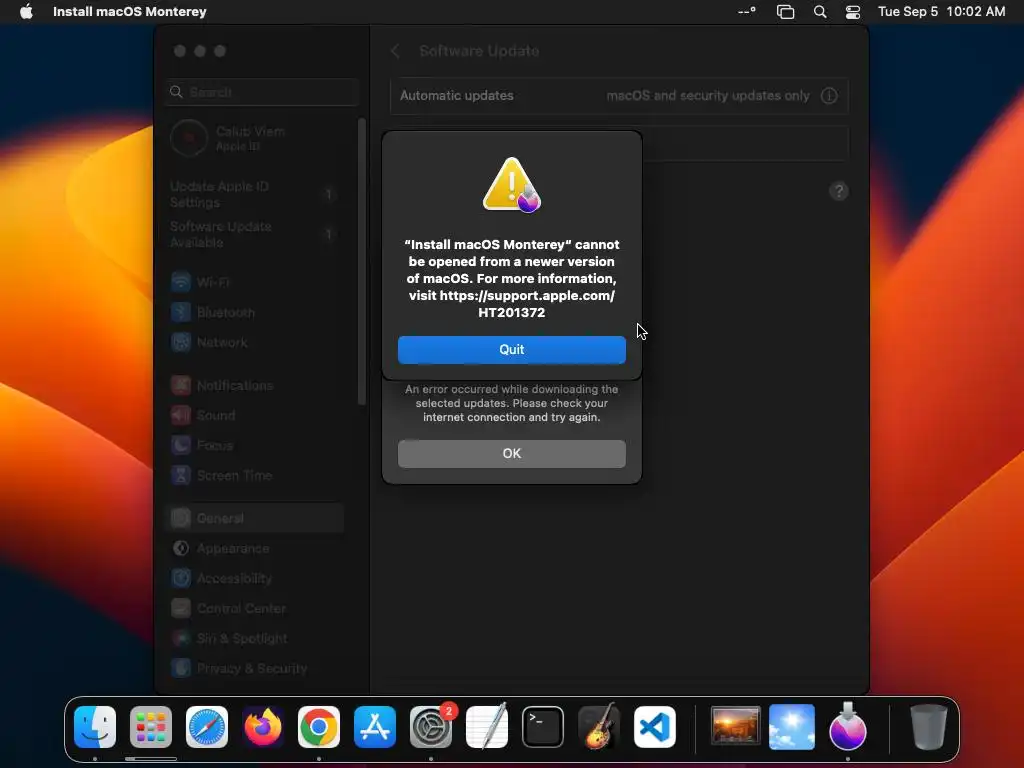The image size is (1024, 768).
Task: Select Control Center in the sidebar
Action: pos(255,609)
